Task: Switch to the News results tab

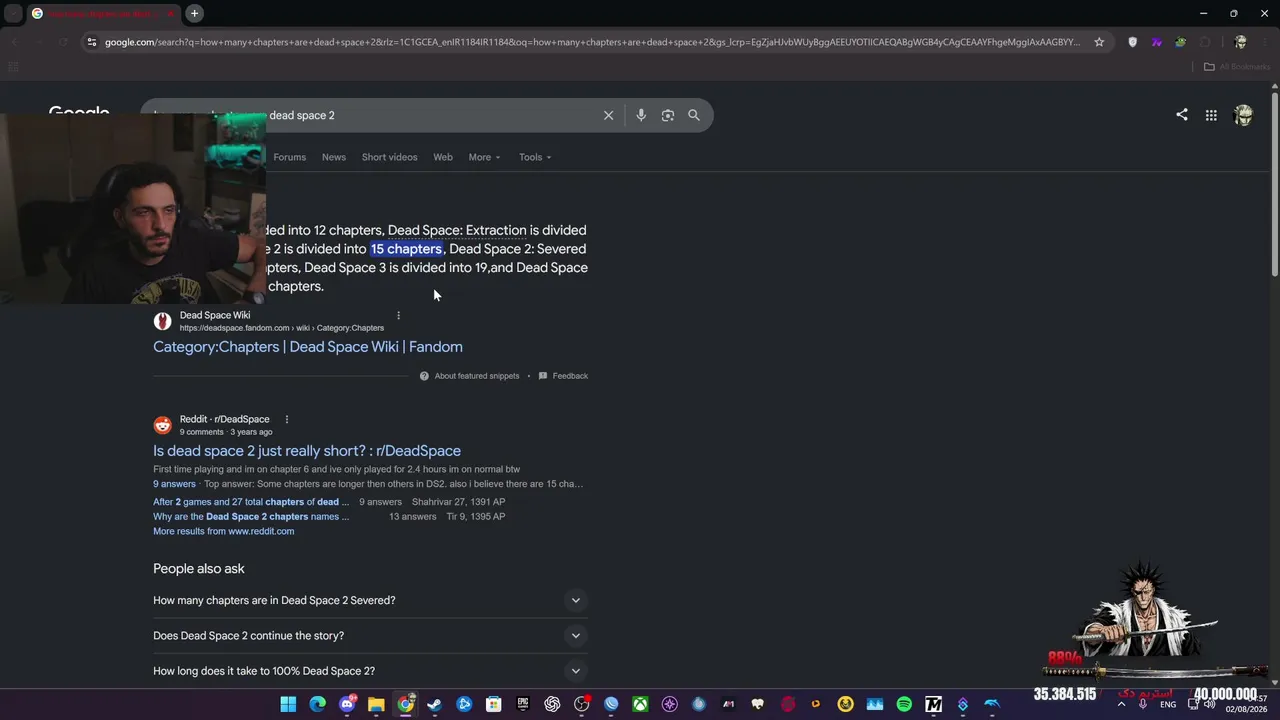Action: [334, 157]
